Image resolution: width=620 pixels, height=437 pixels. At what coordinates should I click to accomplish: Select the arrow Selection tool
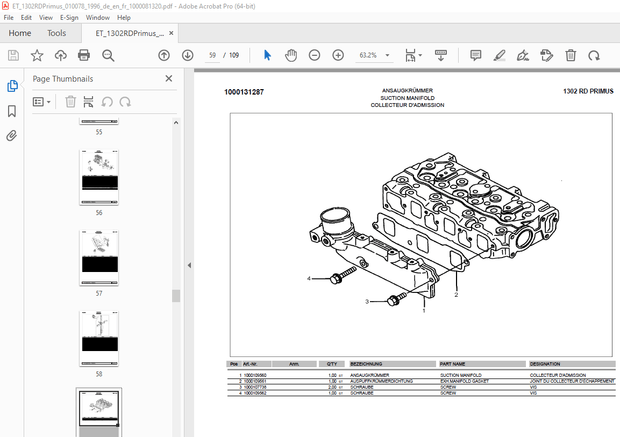click(x=266, y=55)
